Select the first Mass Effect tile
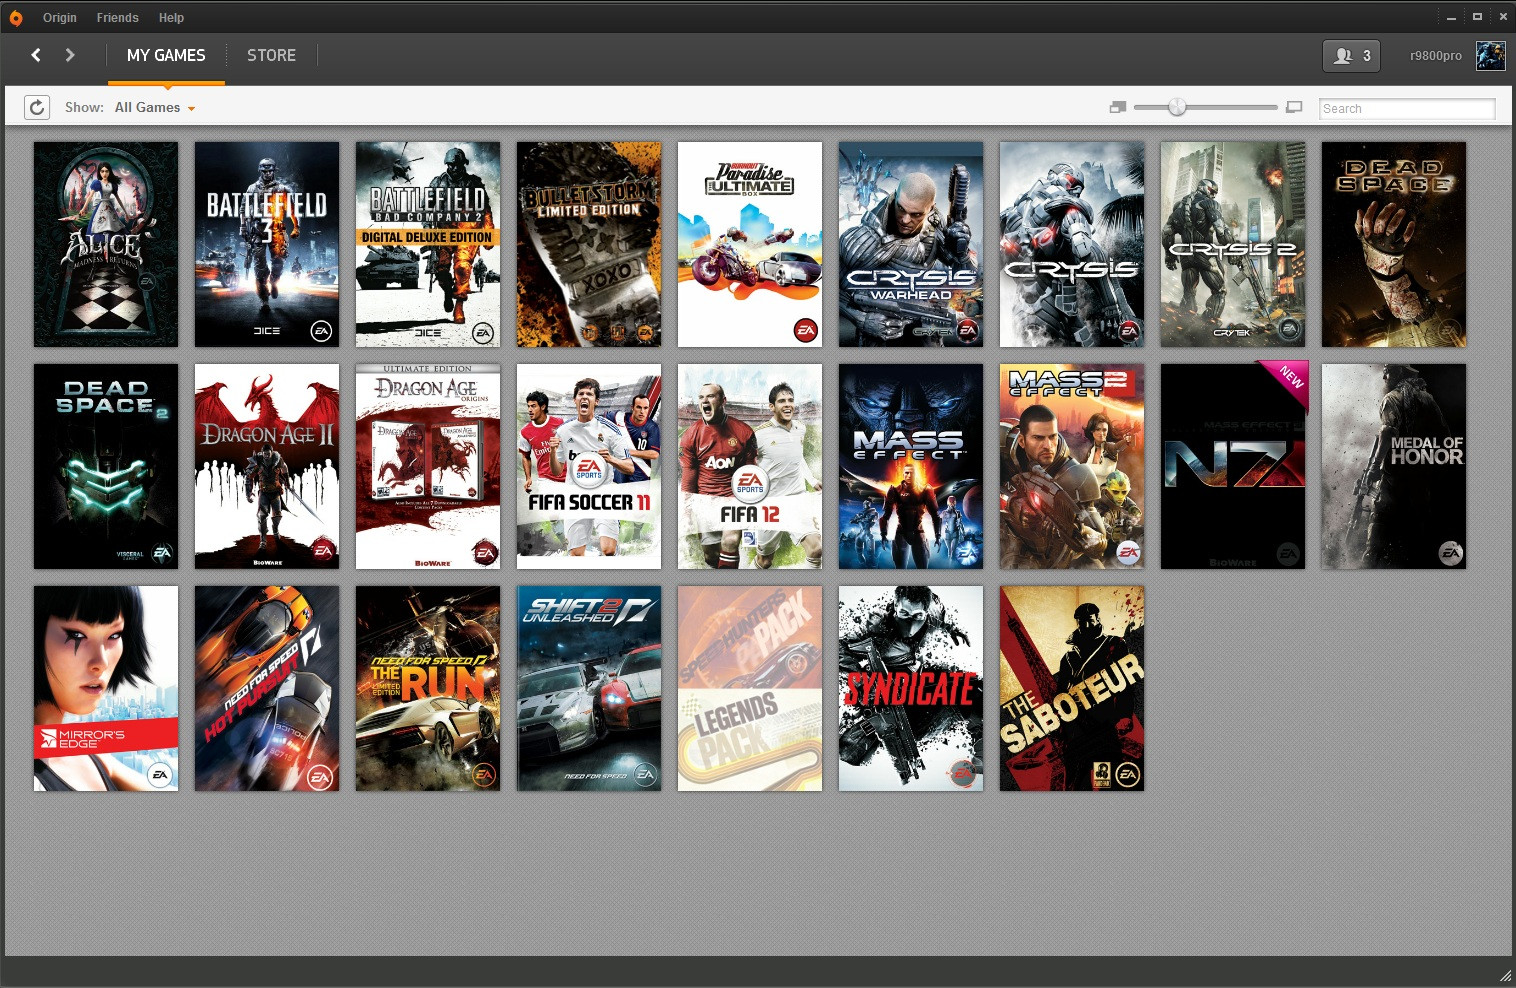Image resolution: width=1516 pixels, height=988 pixels. tap(911, 466)
